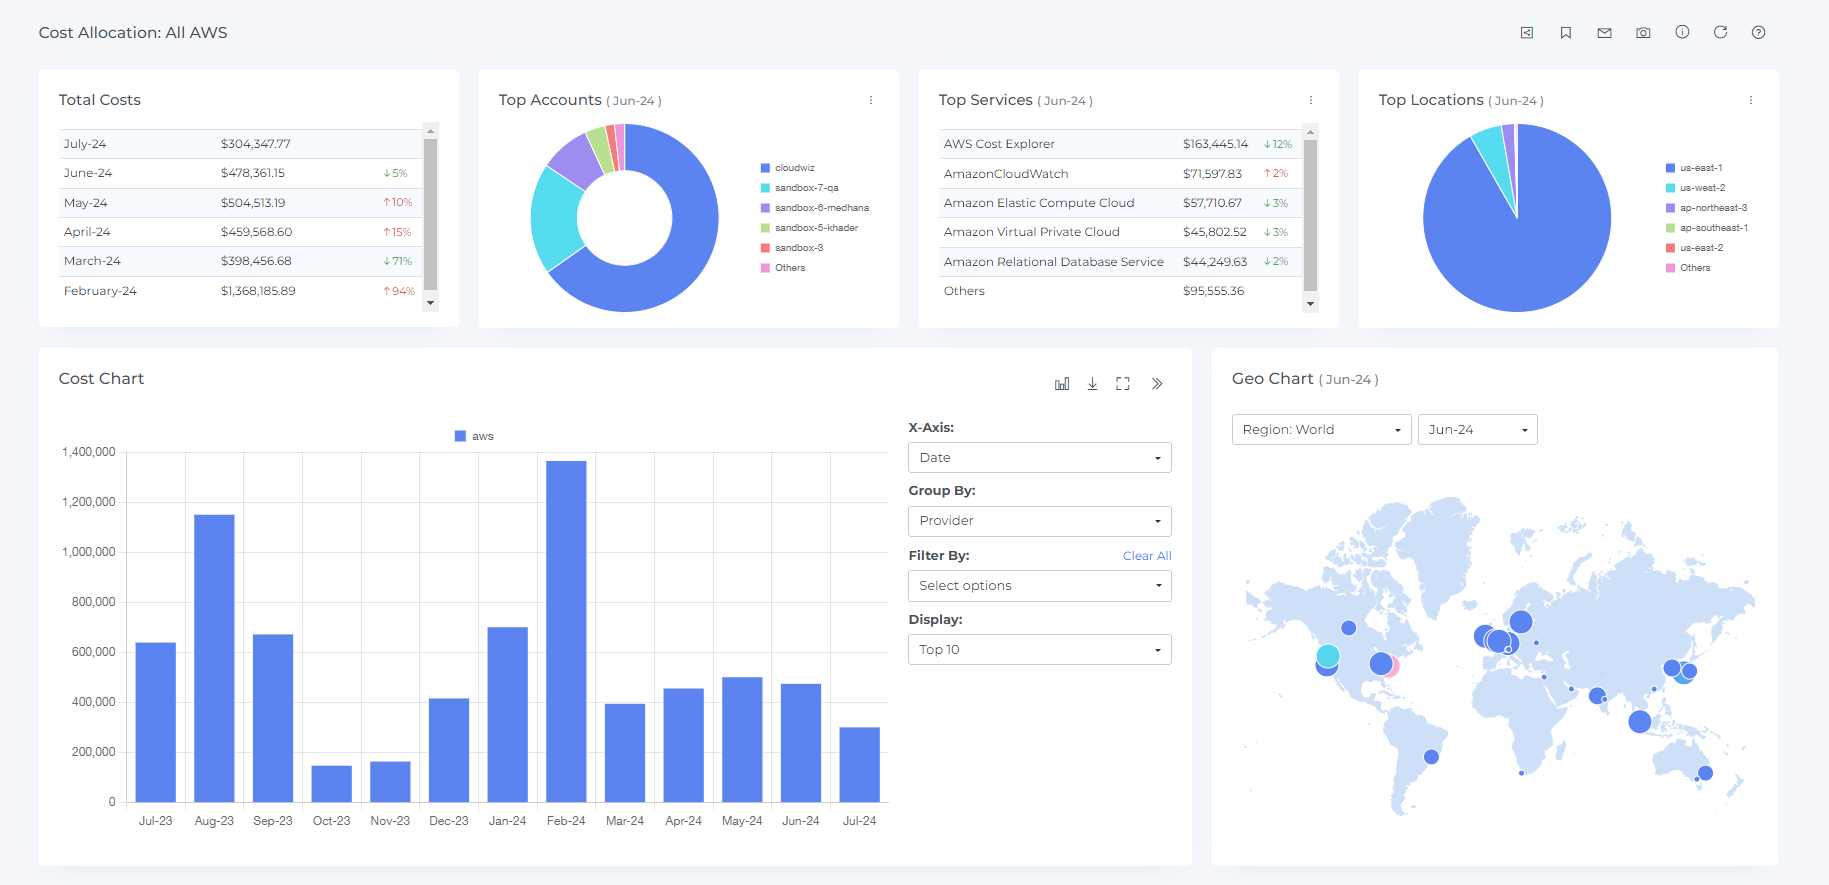Image resolution: width=1829 pixels, height=885 pixels.
Task: Change chart type using bar chart icon
Action: coord(1062,384)
